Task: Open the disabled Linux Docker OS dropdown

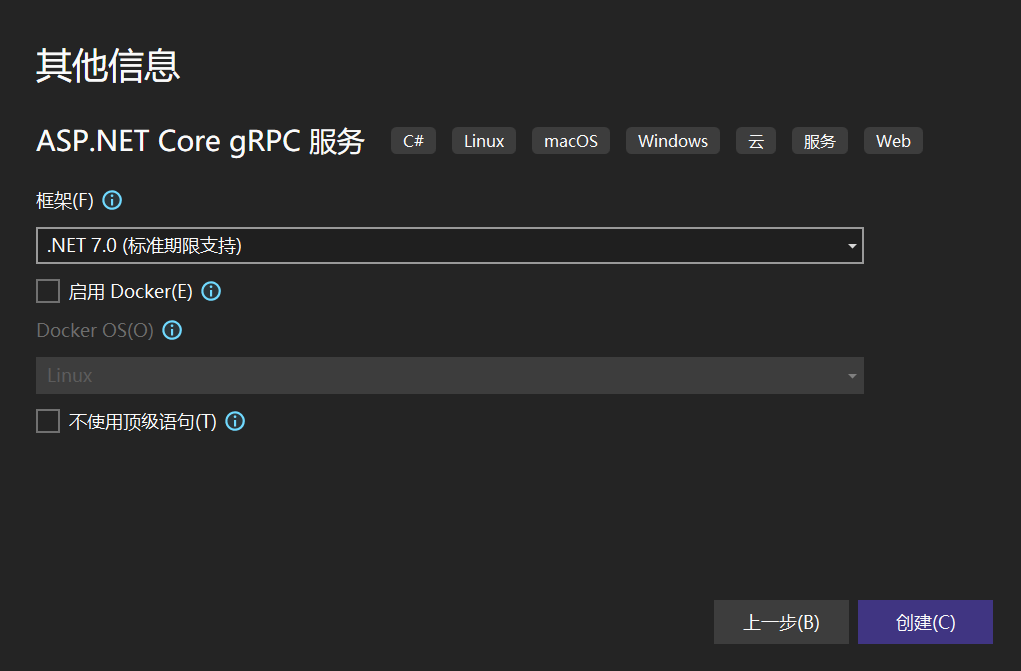Action: pos(450,375)
